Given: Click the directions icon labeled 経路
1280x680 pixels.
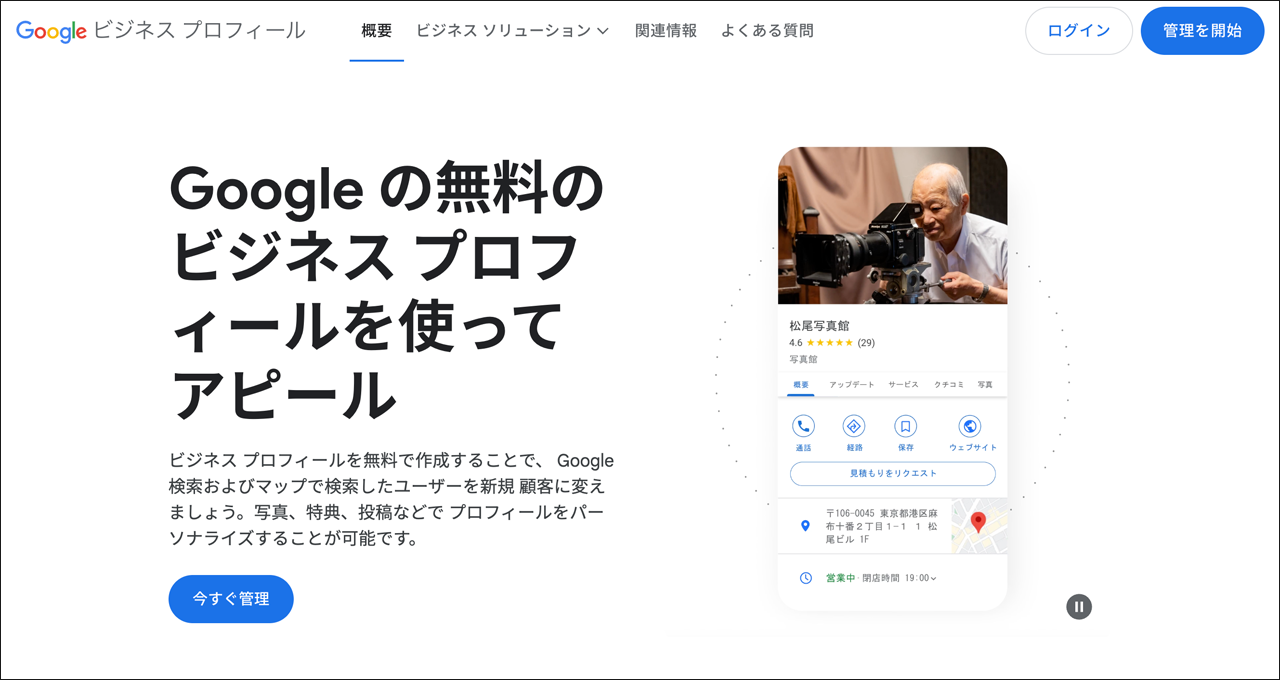Looking at the screenshot, I should tap(853, 426).
